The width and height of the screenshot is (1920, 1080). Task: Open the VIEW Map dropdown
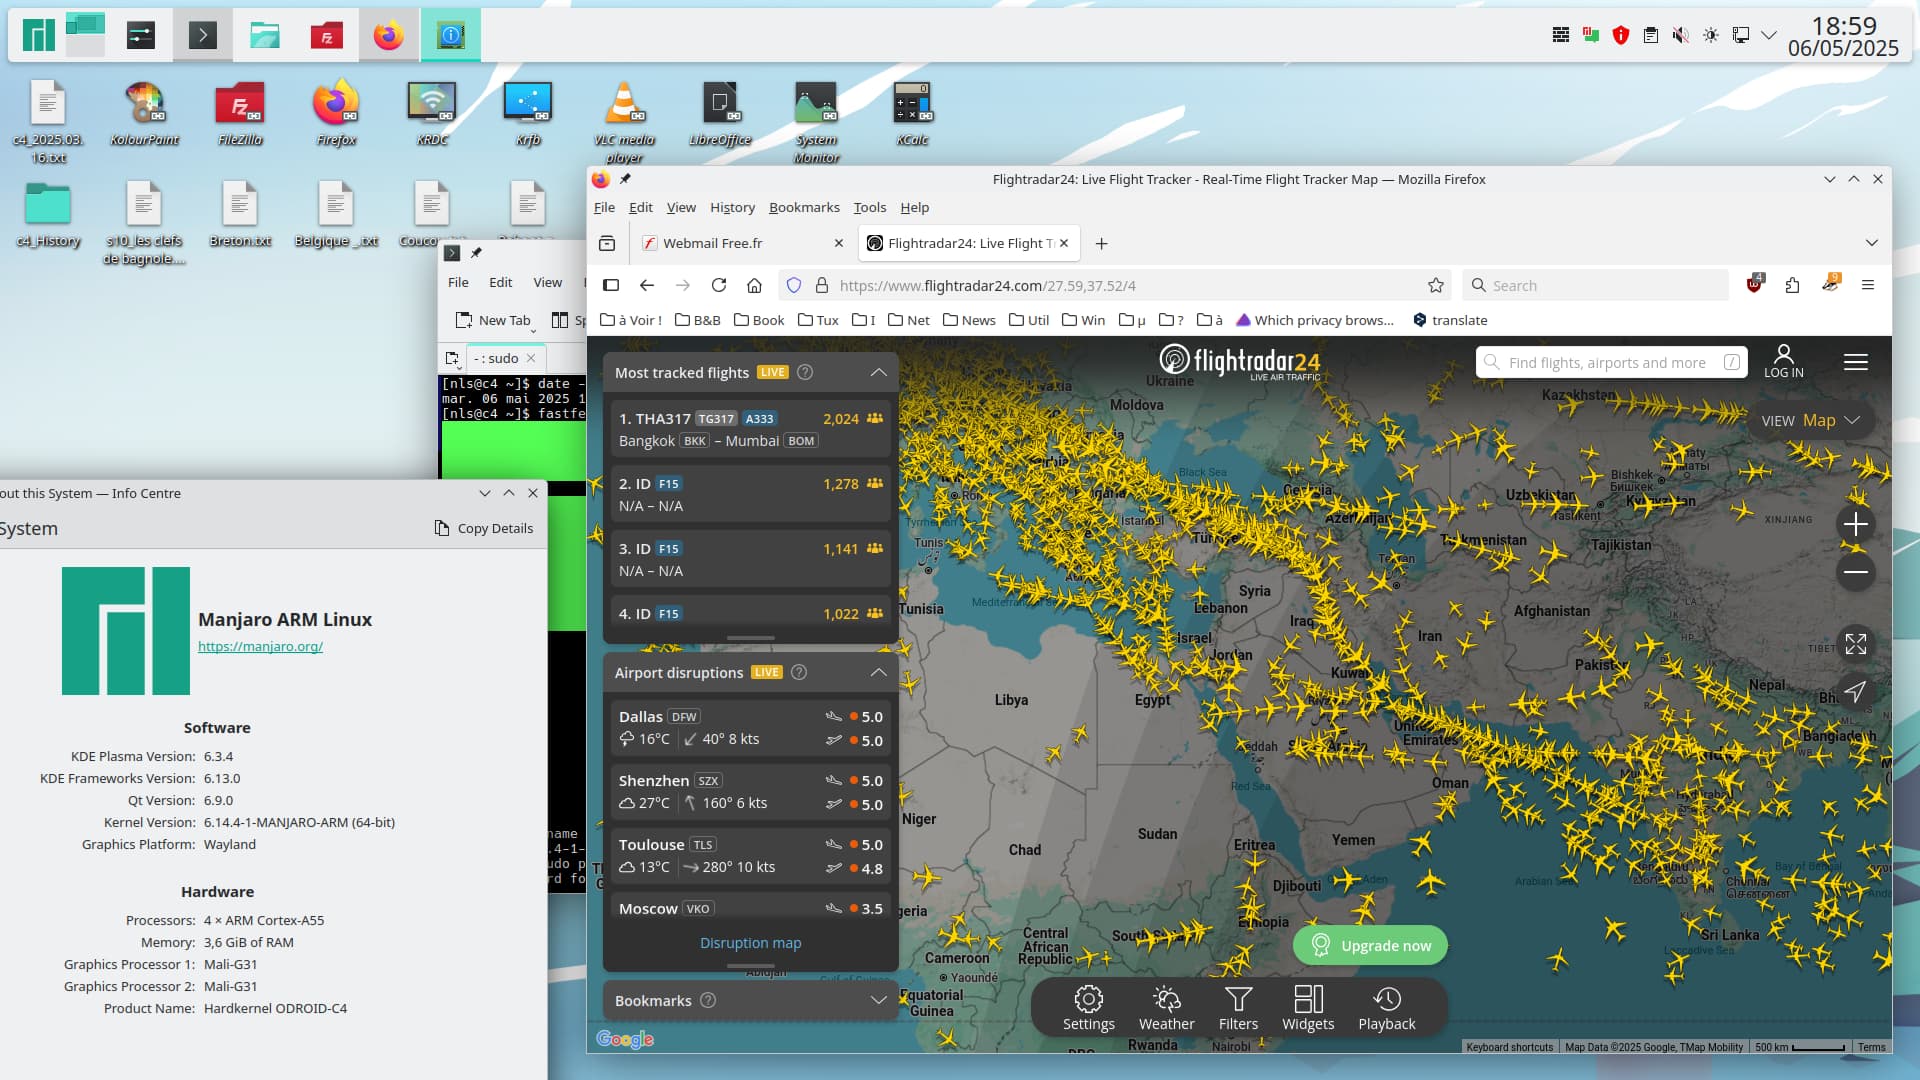click(x=1811, y=420)
